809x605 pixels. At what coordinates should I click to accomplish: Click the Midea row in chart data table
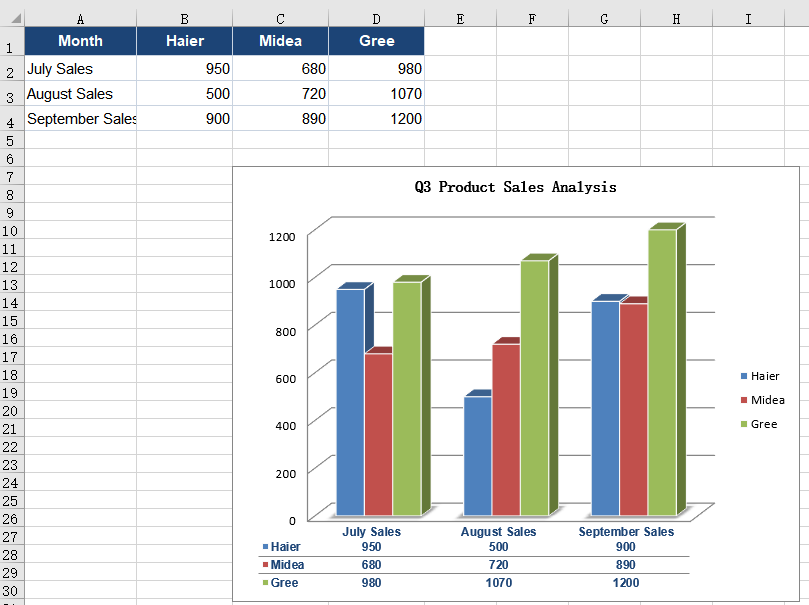474,565
